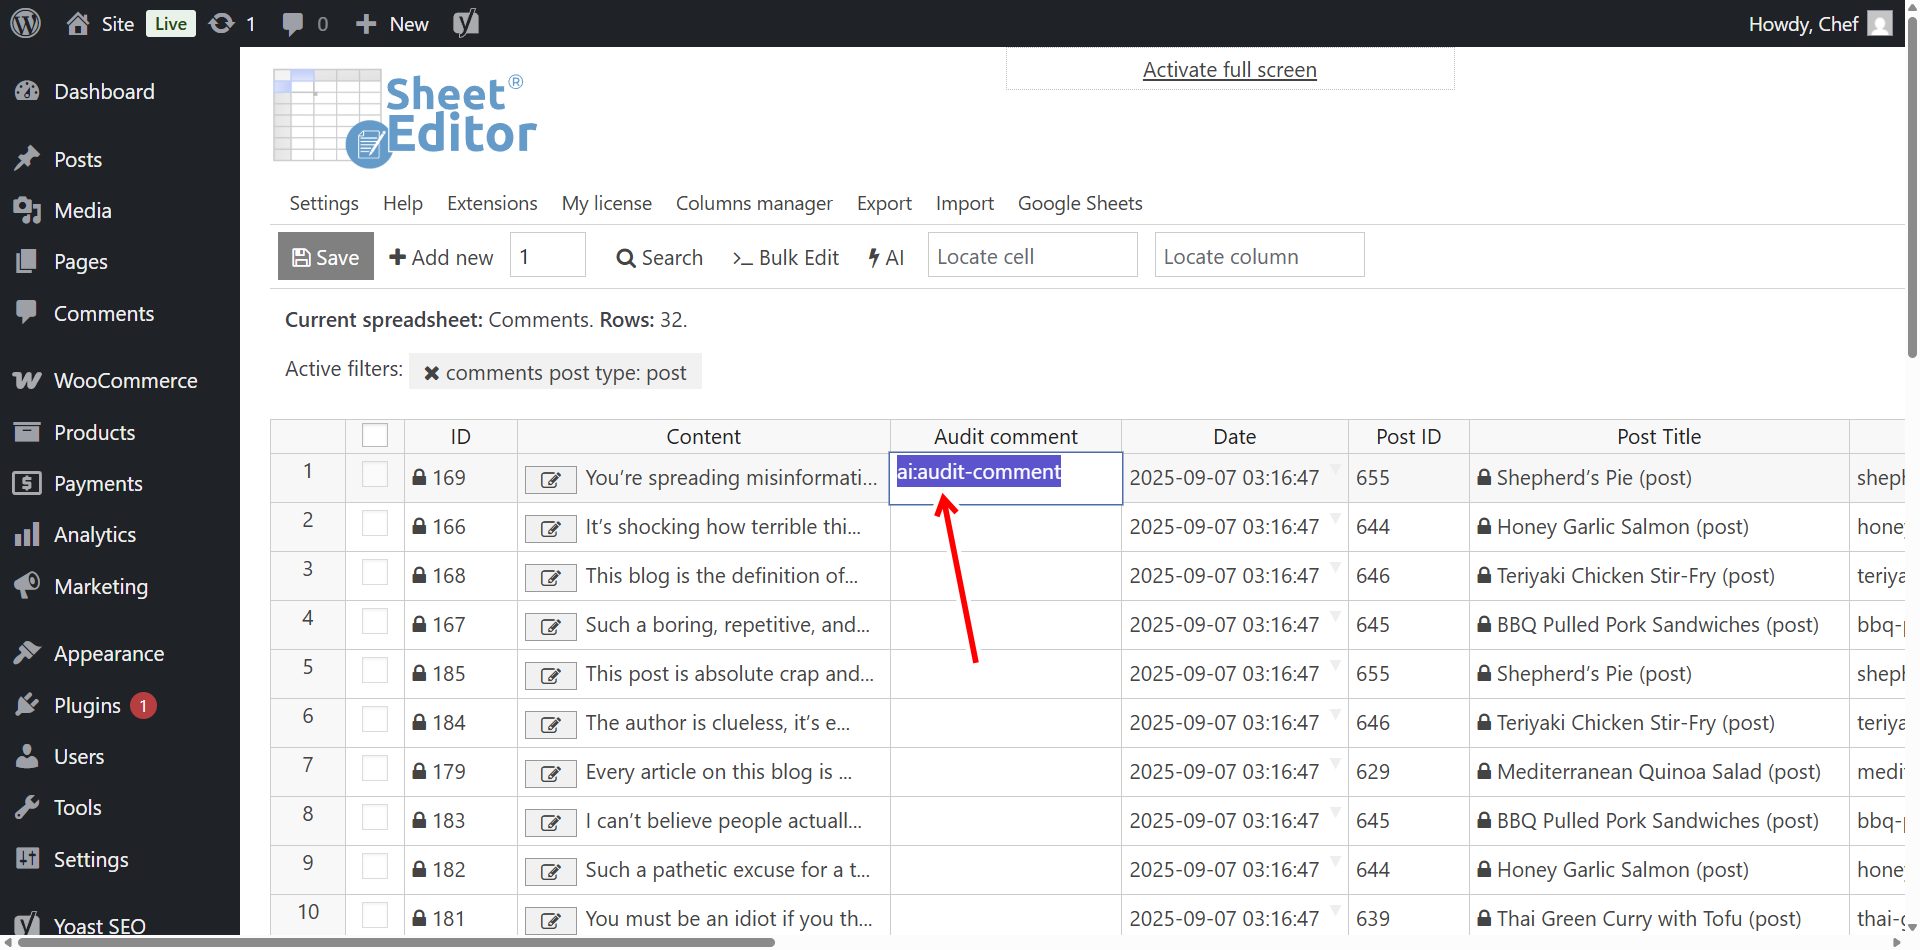This screenshot has width=1920, height=950.
Task: Open date dropdown arrow in row 5
Action: [x=1335, y=665]
